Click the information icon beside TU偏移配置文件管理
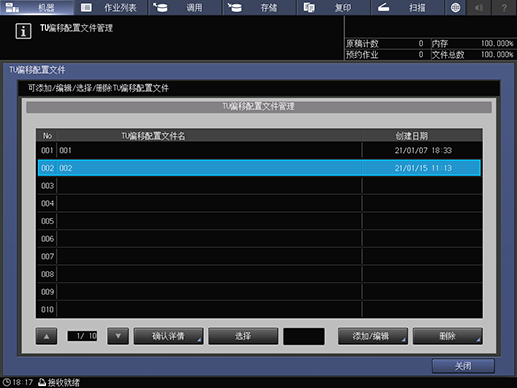The width and height of the screenshot is (517, 388). point(23,31)
